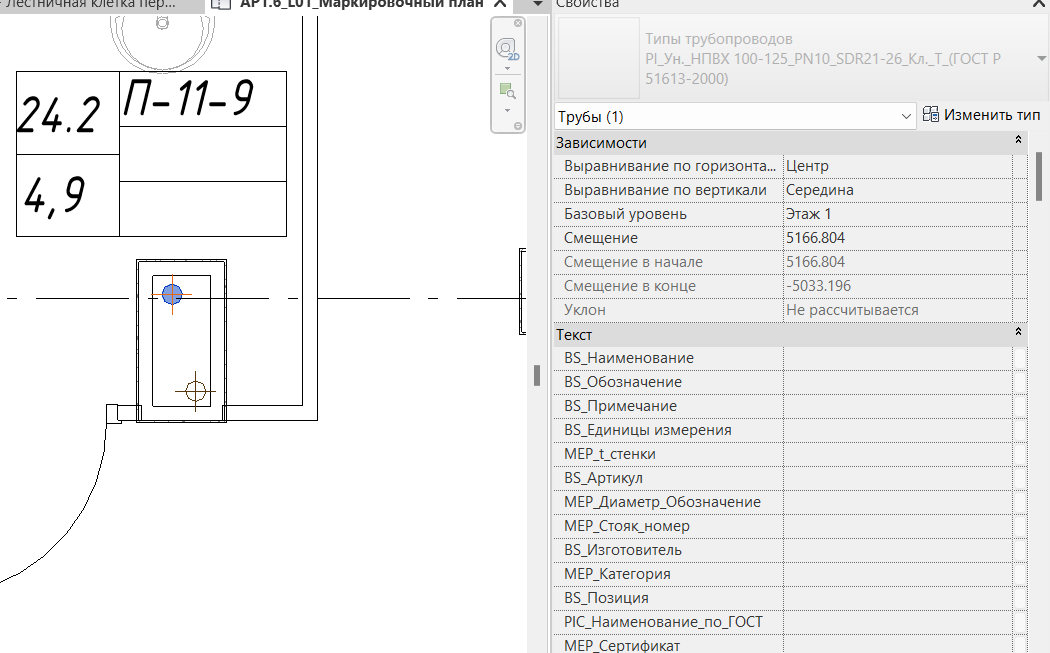Click the BS_Изготовитель value field
The image size is (1050, 653).
click(x=897, y=551)
